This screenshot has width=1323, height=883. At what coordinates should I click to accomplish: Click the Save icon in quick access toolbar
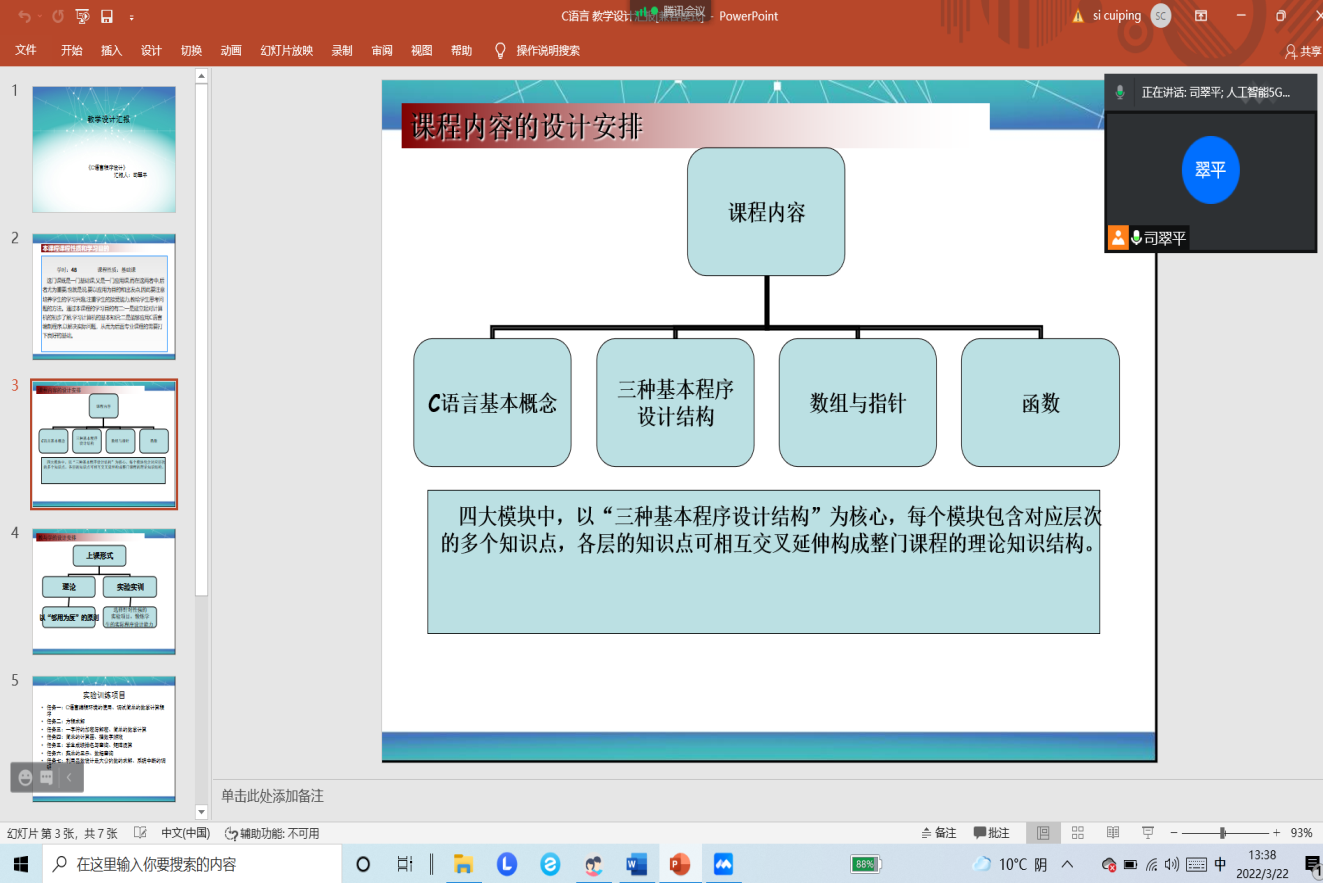(x=107, y=16)
